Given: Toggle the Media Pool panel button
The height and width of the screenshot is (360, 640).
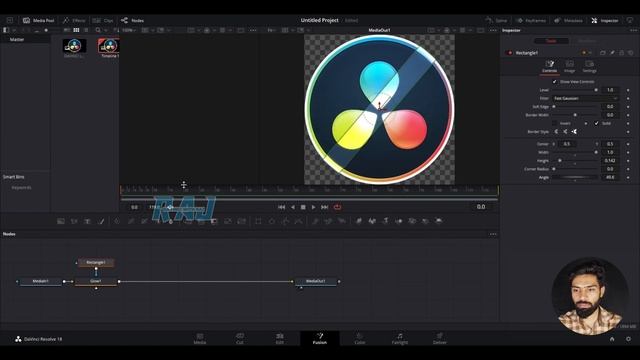Looking at the screenshot, I should [x=38, y=20].
